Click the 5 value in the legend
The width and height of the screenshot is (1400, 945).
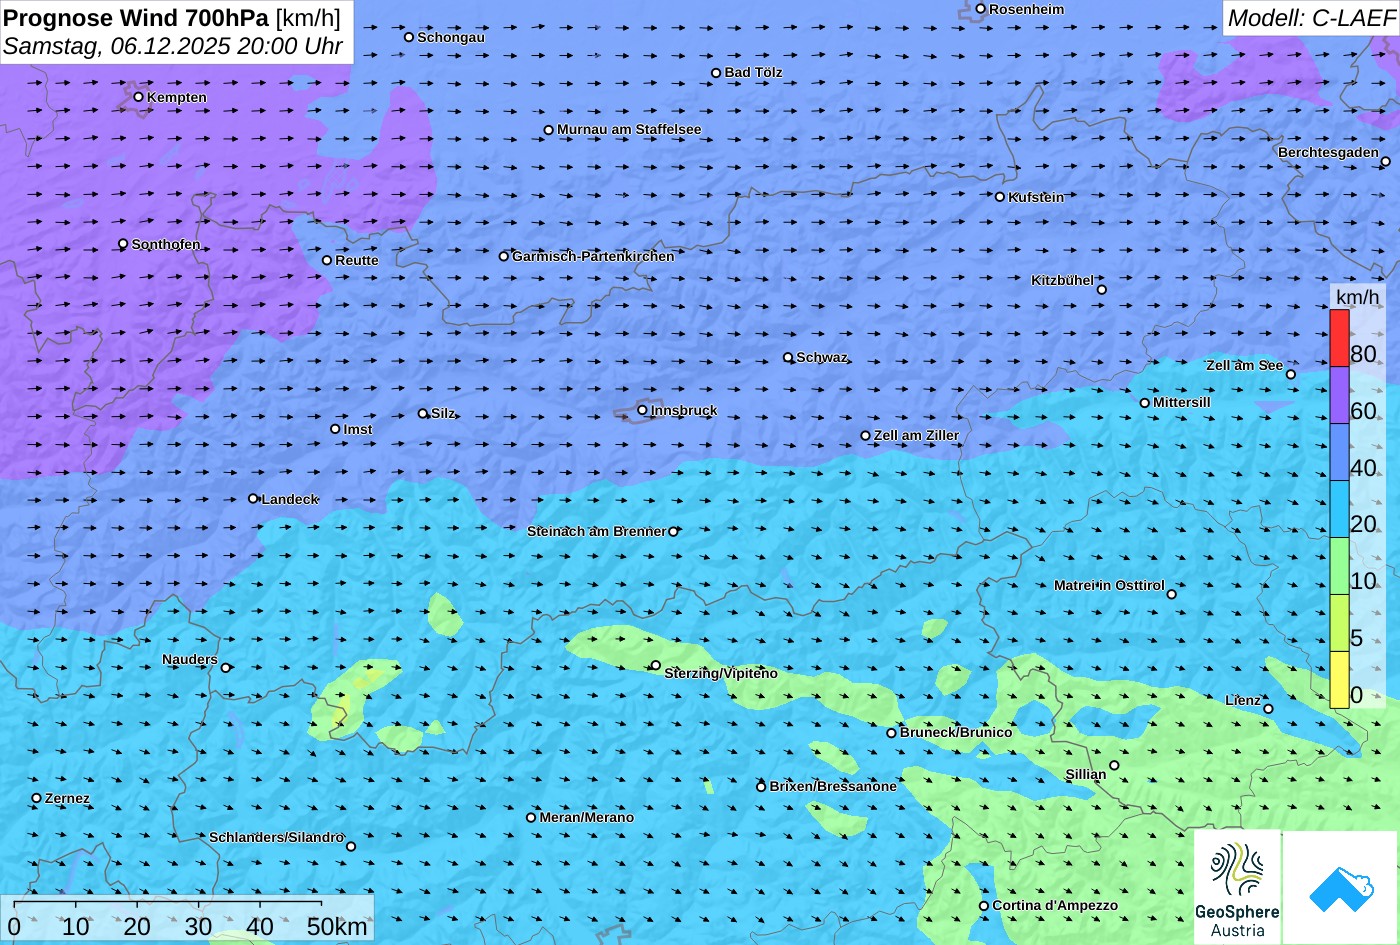[x=1357, y=638]
